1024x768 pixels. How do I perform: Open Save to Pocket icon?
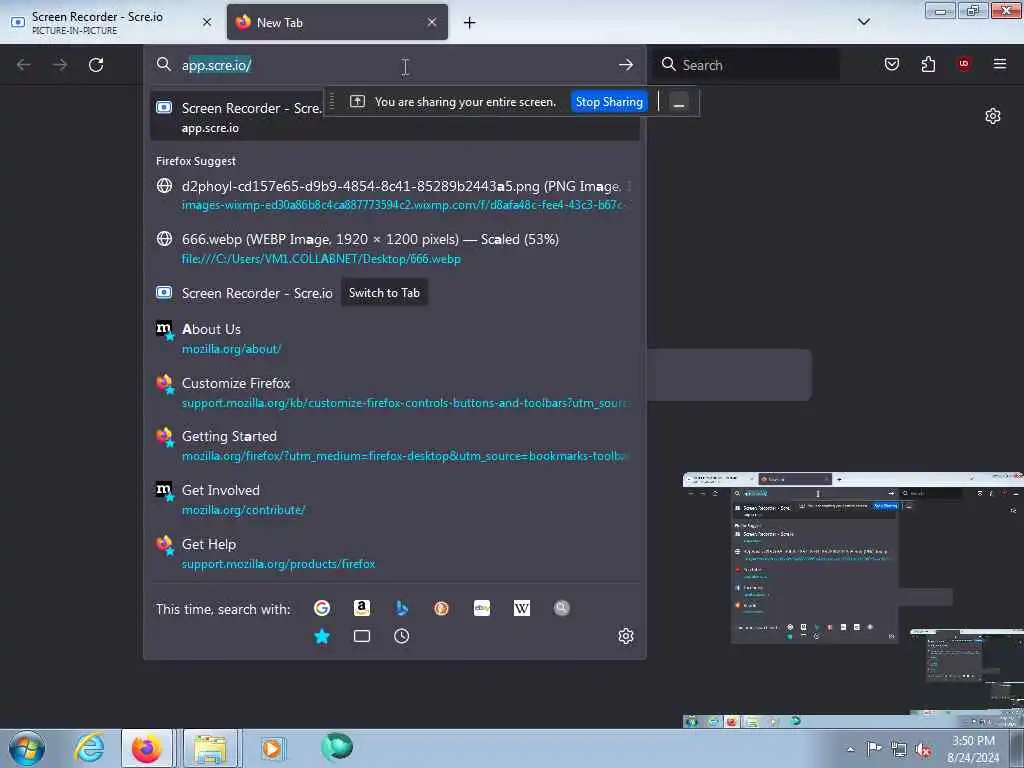[x=891, y=64]
